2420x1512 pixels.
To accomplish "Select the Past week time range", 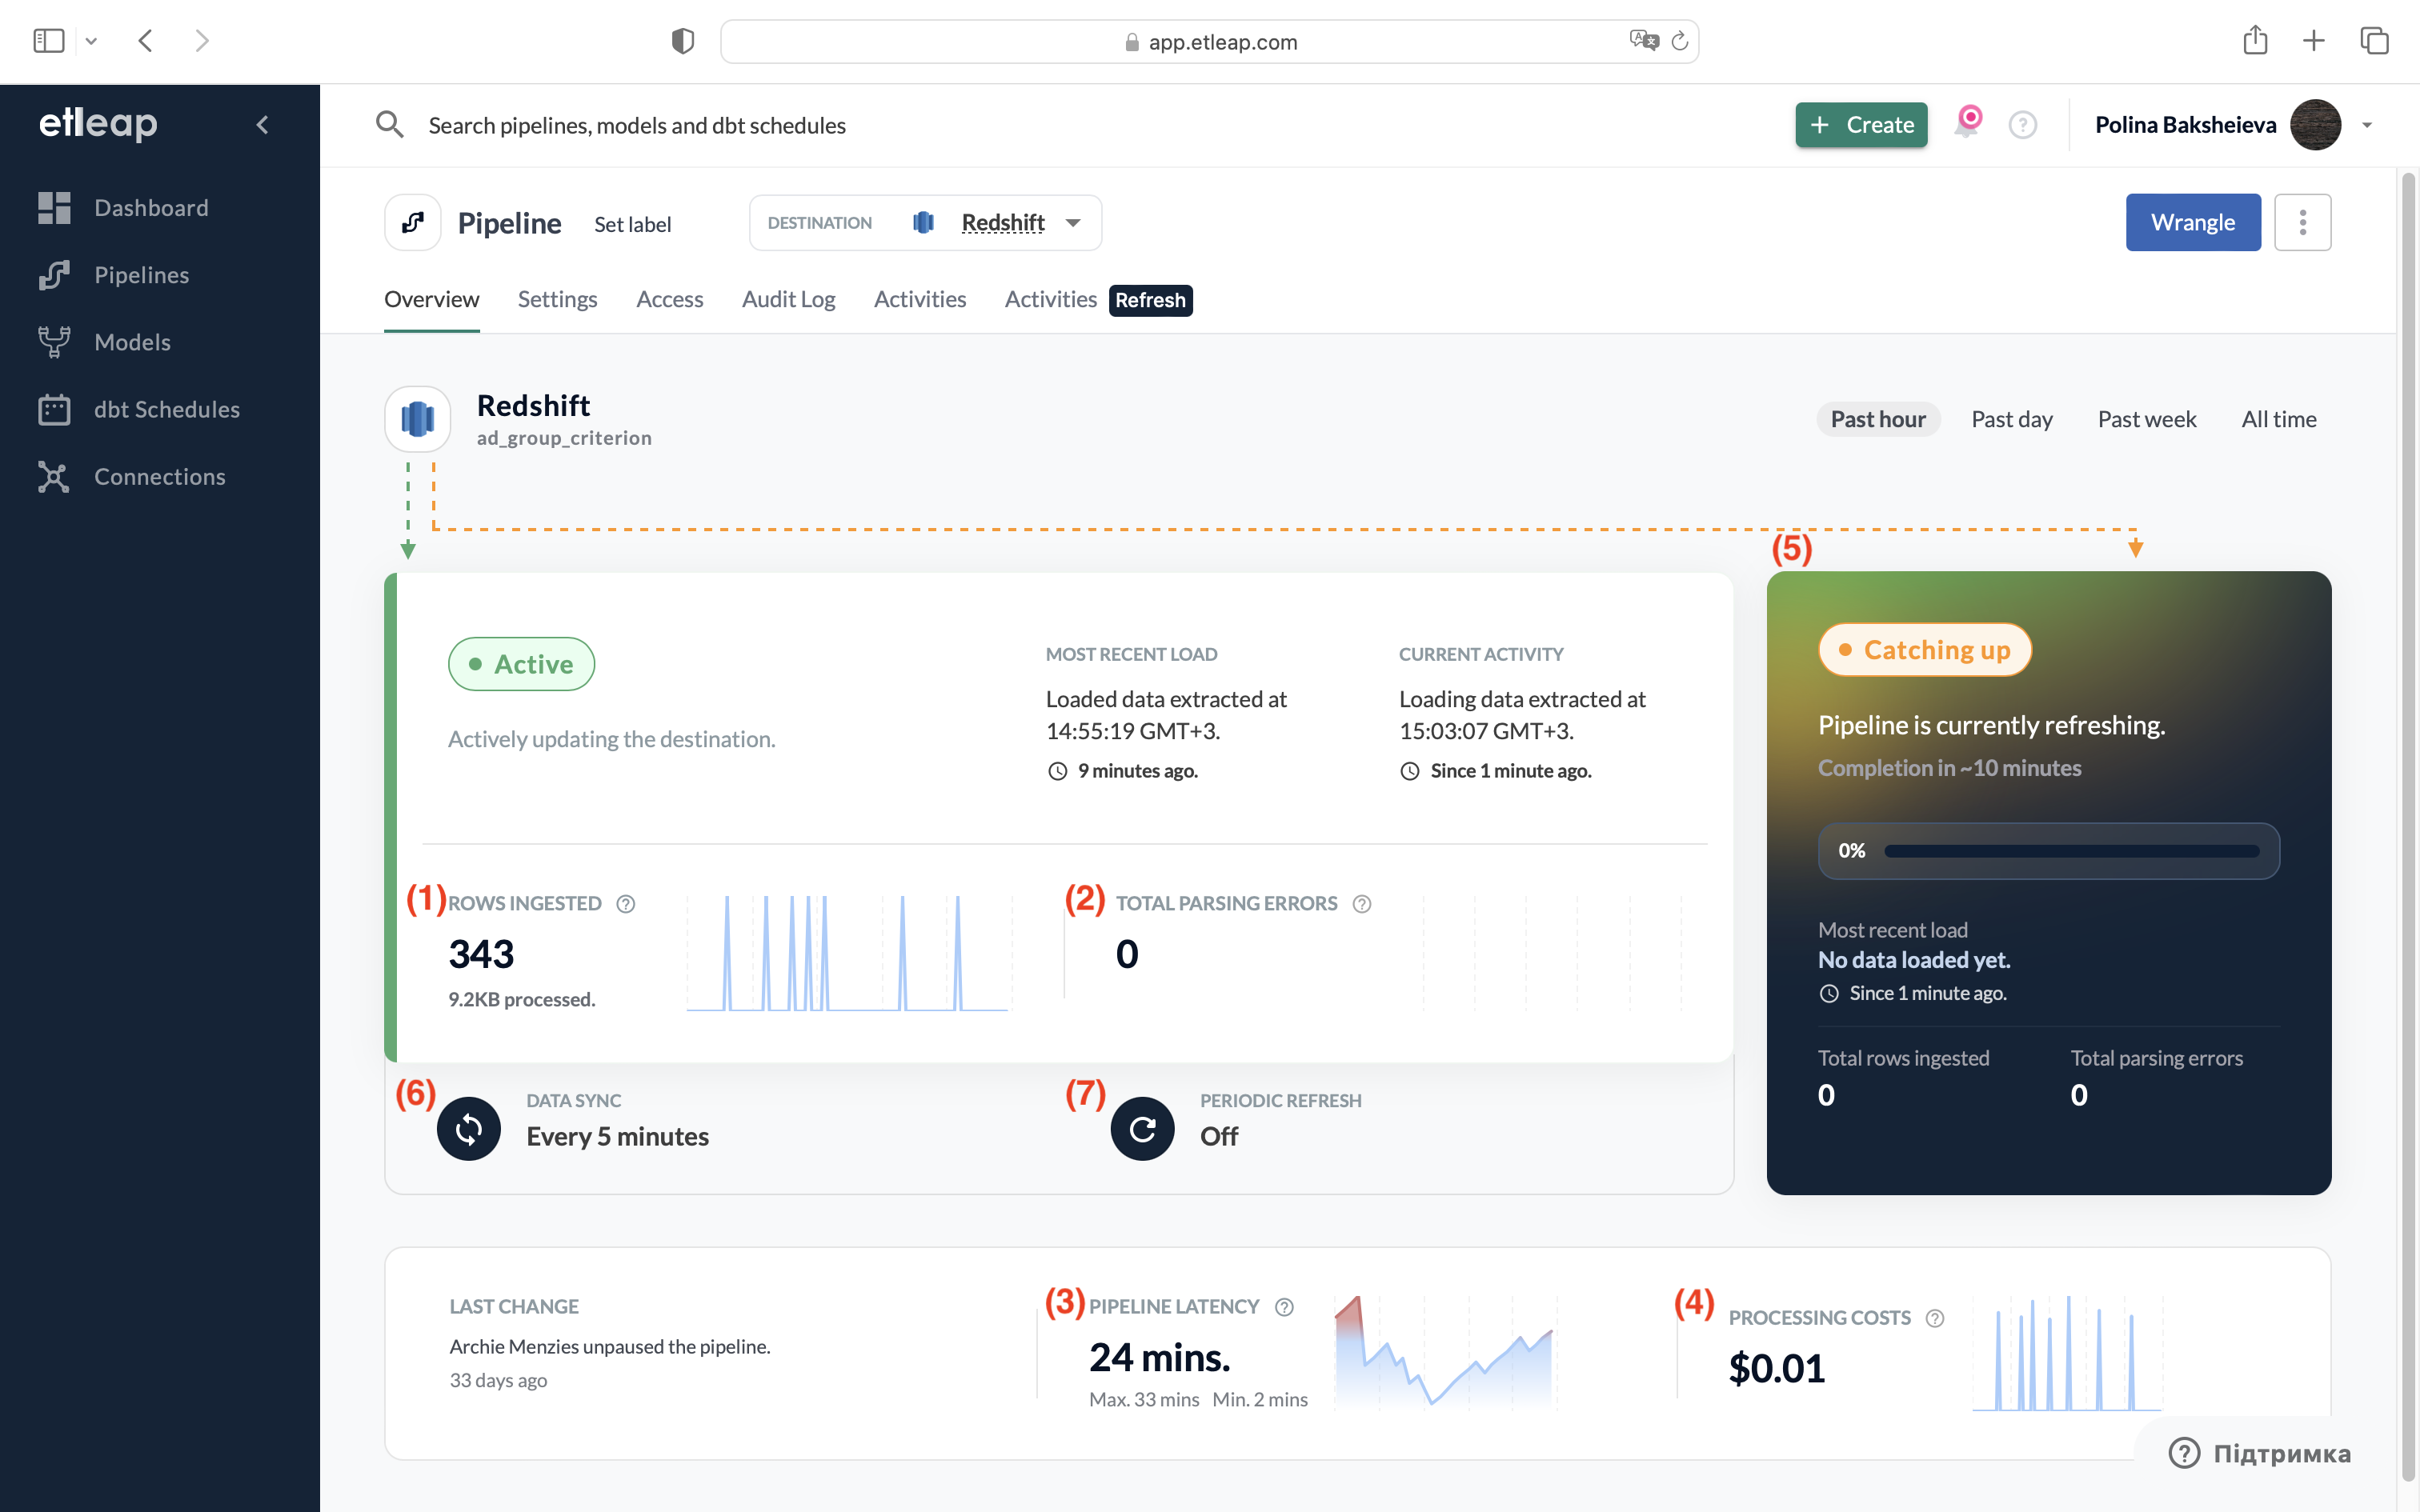I will 2146,419.
